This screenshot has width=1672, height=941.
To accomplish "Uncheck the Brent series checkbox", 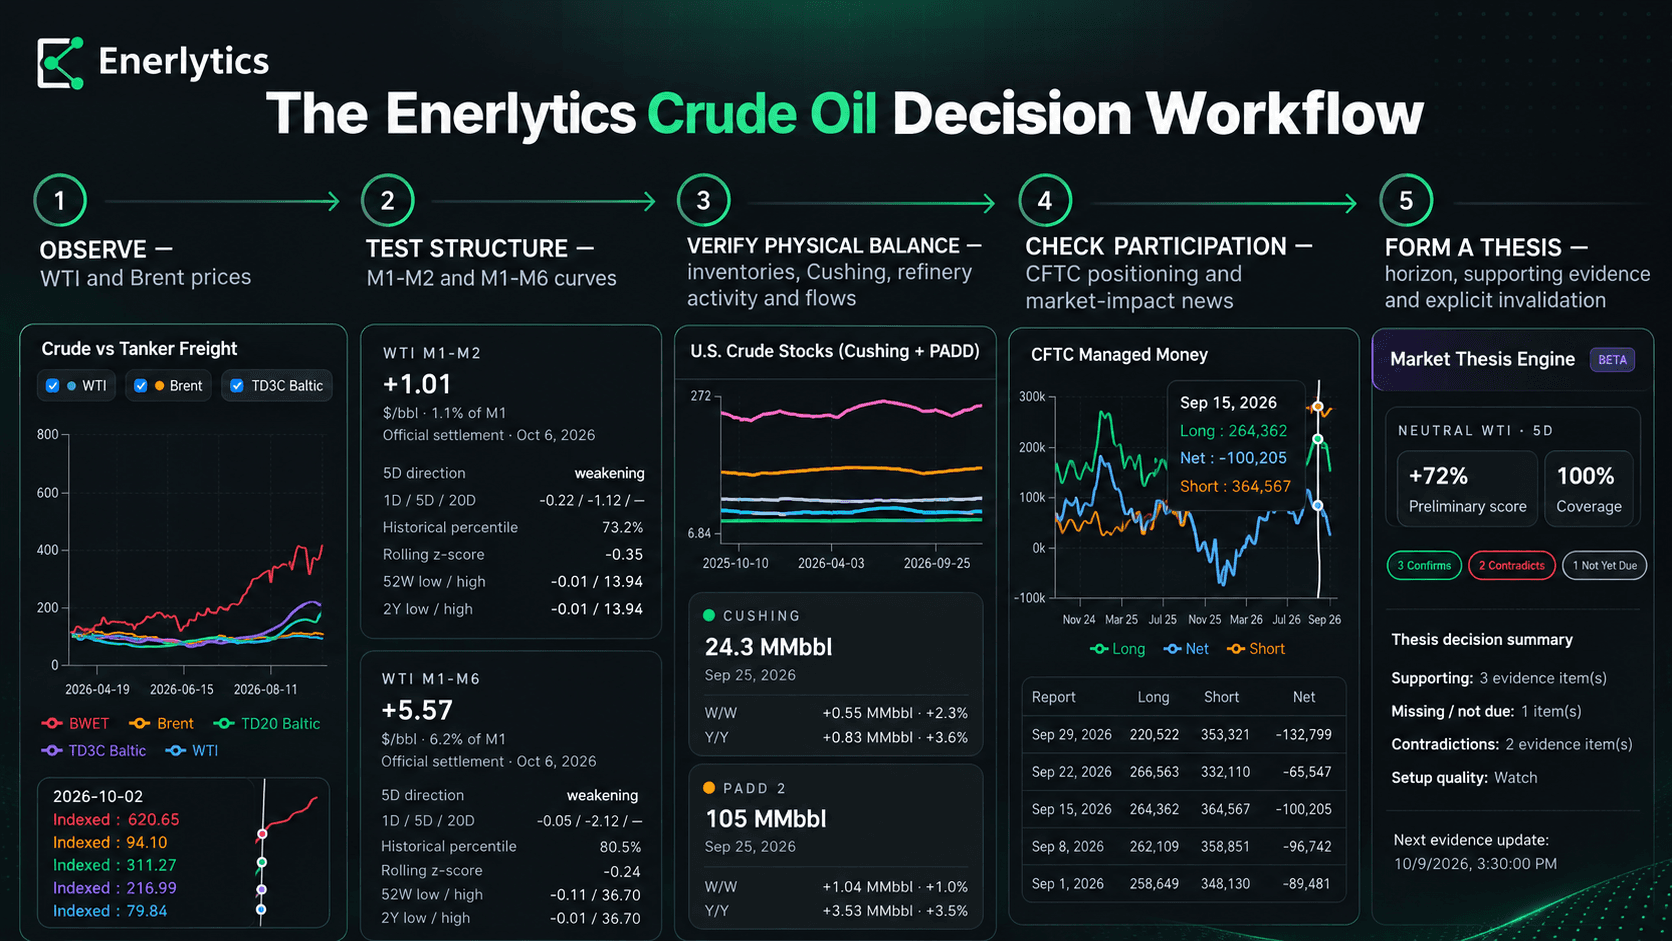I will click(141, 386).
